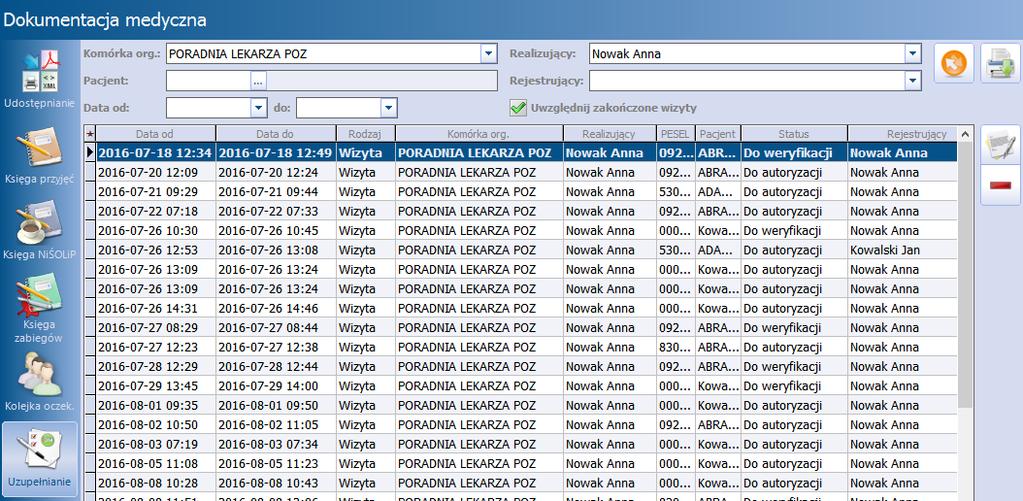Click the table scrollbar up arrow
This screenshot has height=501, width=1023.
coord(966,134)
